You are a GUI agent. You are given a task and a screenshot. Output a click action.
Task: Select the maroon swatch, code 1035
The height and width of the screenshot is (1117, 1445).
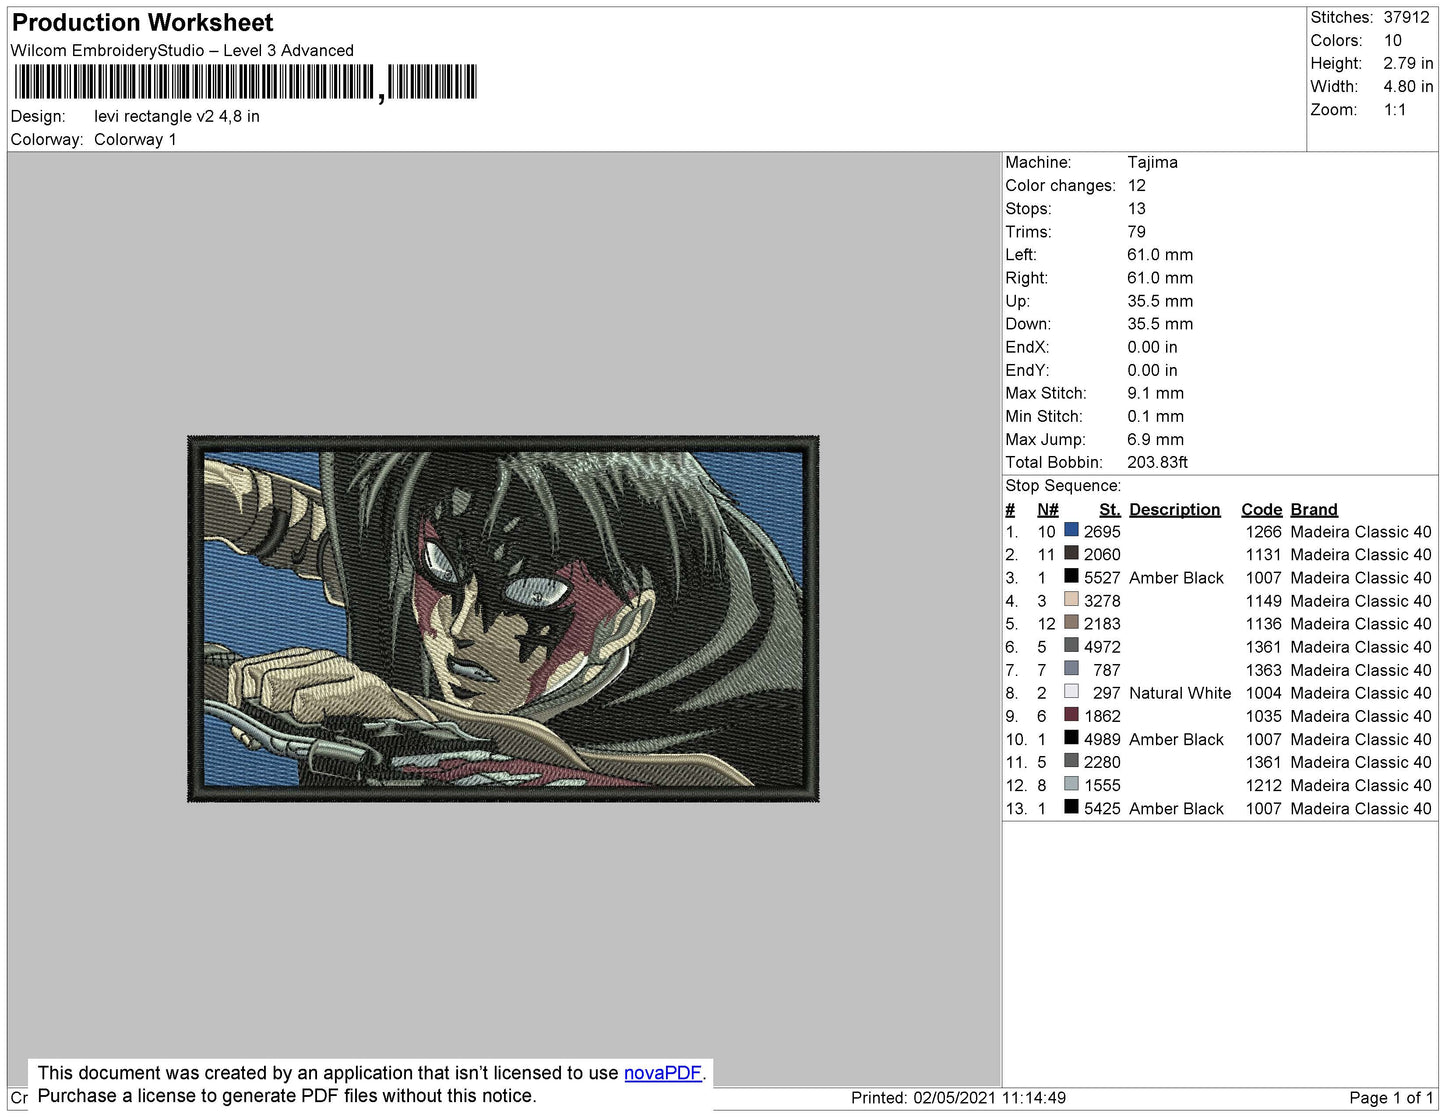(1071, 714)
